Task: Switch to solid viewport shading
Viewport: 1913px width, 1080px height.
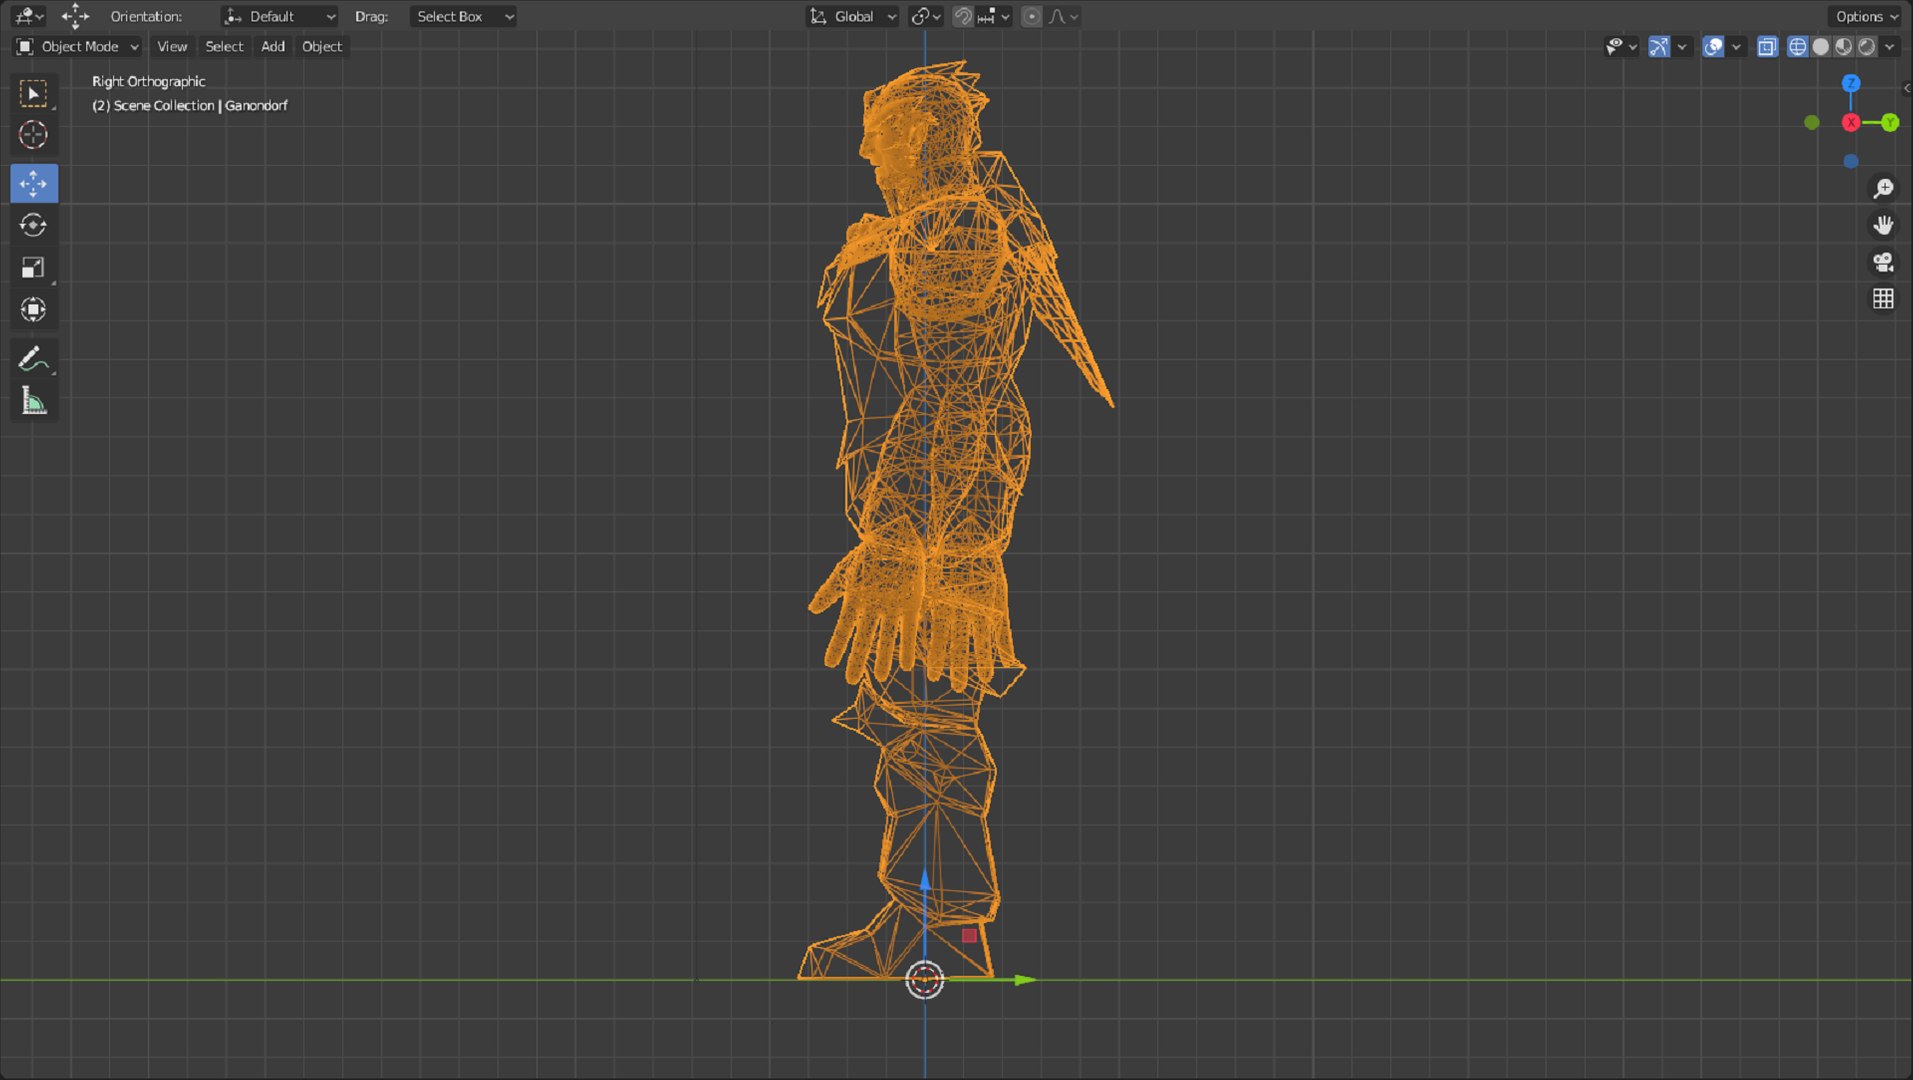Action: [x=1820, y=46]
